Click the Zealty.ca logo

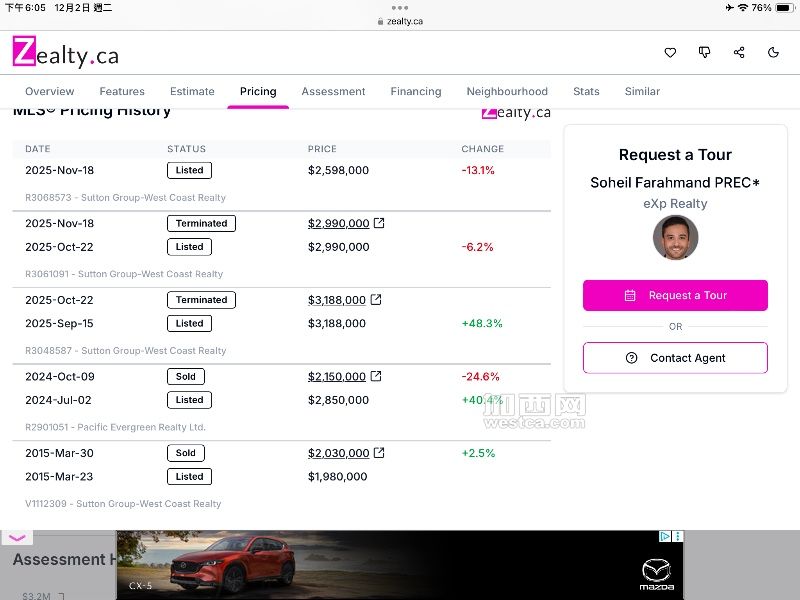[65, 52]
